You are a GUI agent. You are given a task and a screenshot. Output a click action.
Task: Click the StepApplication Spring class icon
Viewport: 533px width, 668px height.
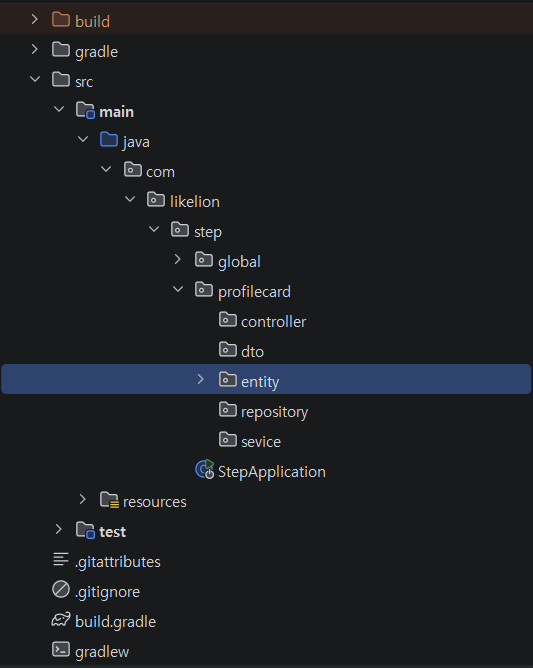(x=205, y=469)
